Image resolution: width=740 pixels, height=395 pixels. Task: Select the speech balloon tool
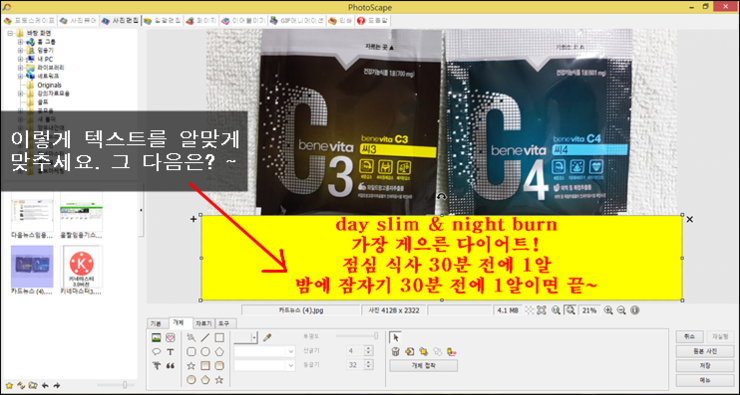pos(157,352)
